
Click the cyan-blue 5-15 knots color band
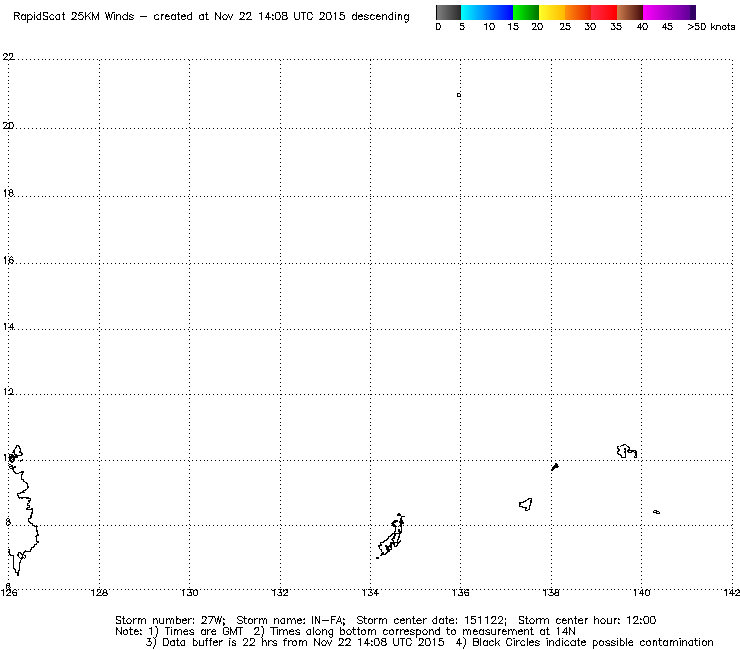click(x=487, y=12)
